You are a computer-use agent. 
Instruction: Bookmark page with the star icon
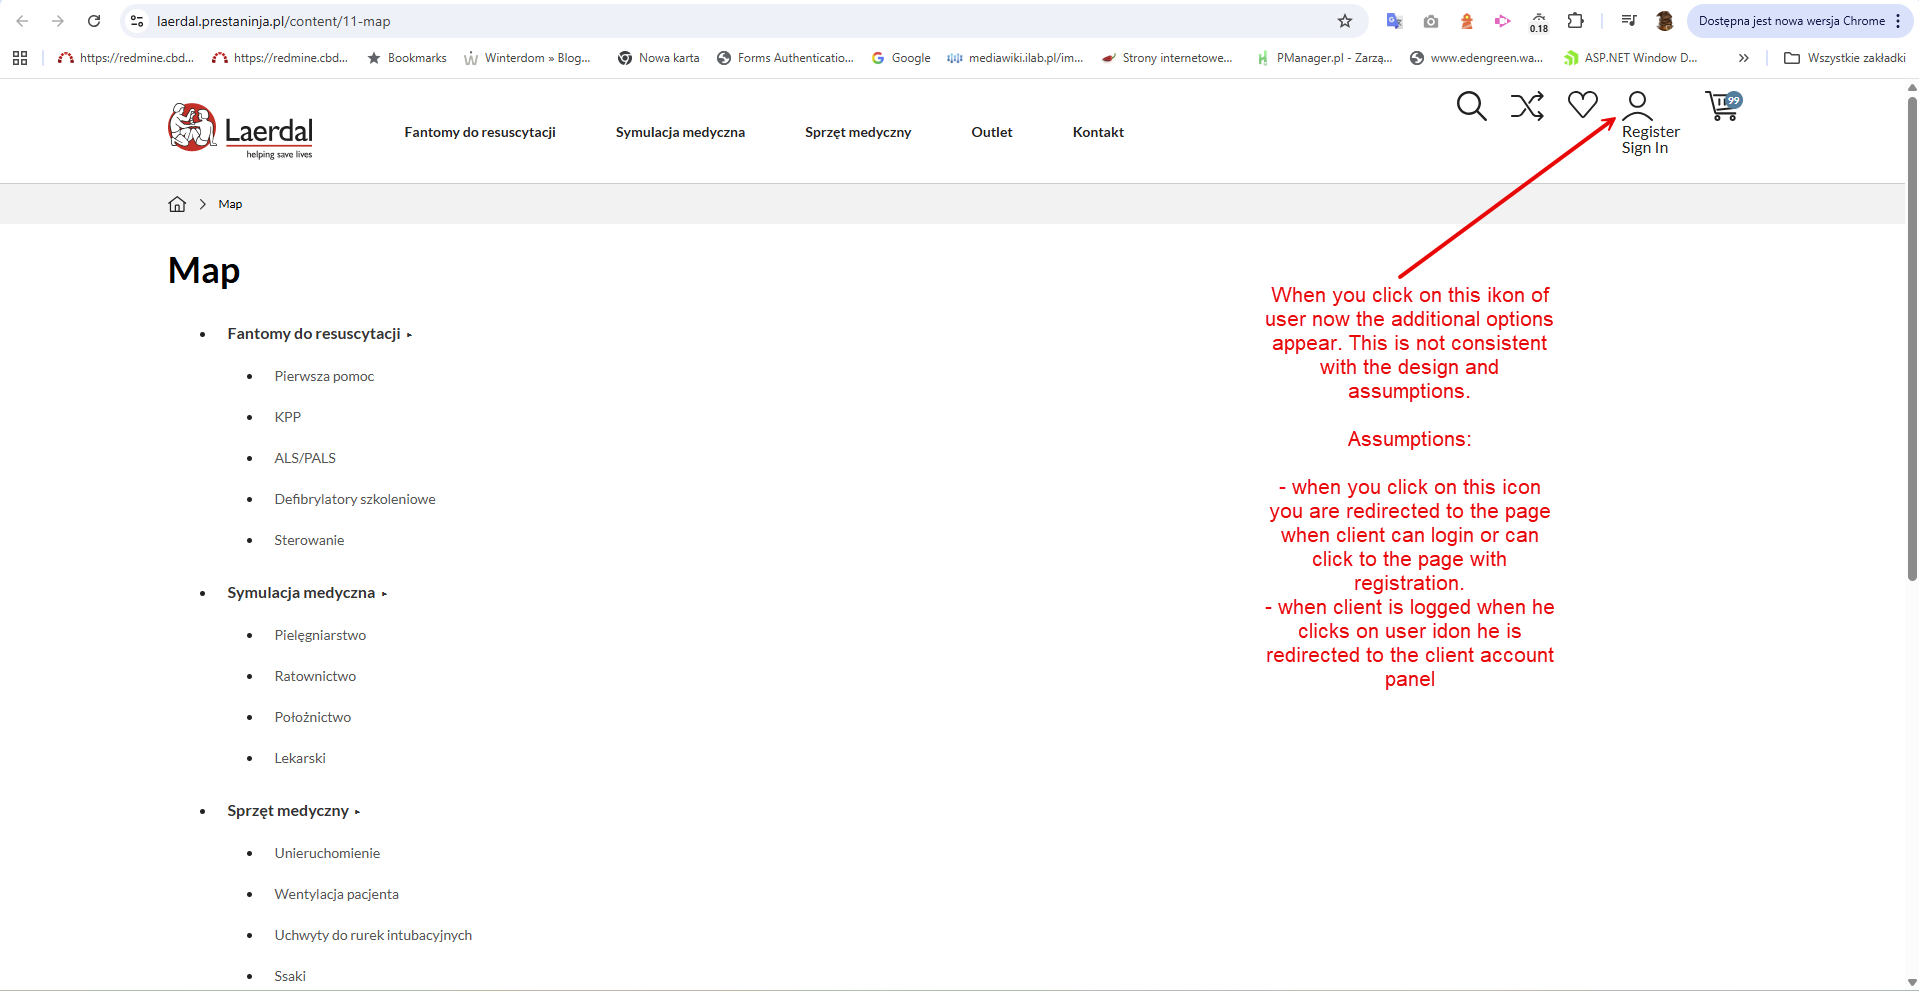[1345, 21]
